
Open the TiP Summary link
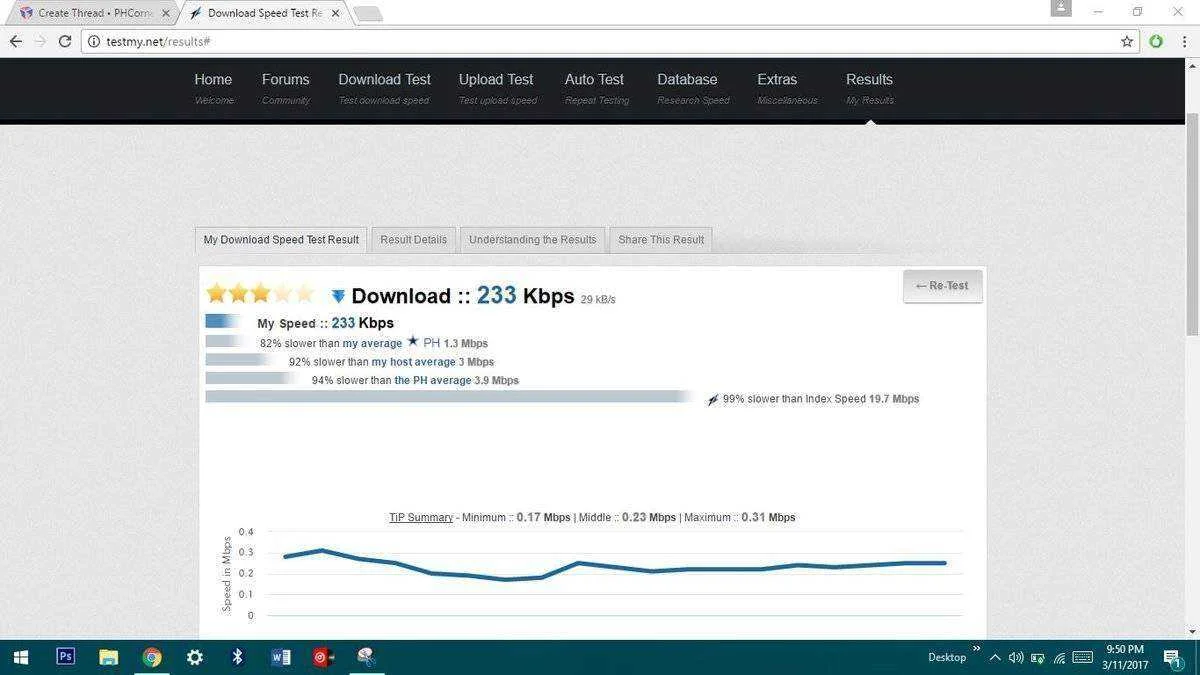[x=421, y=518]
